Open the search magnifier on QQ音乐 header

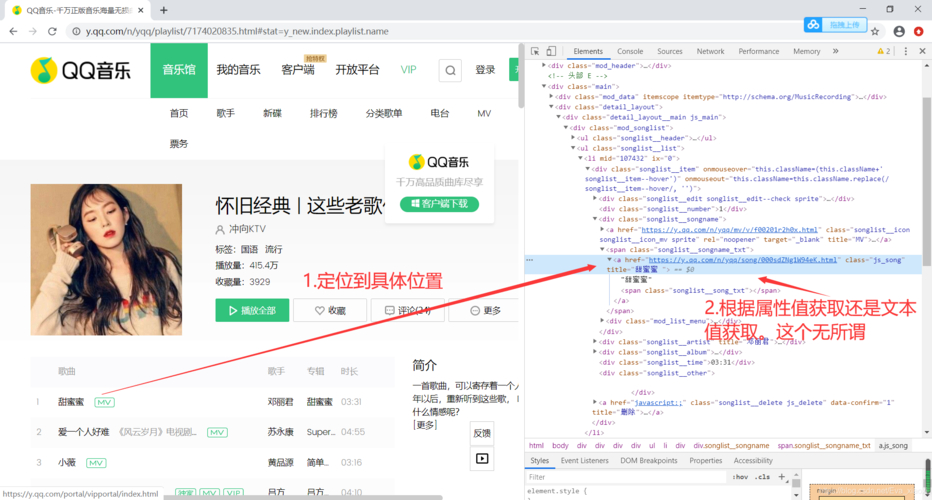click(x=450, y=71)
